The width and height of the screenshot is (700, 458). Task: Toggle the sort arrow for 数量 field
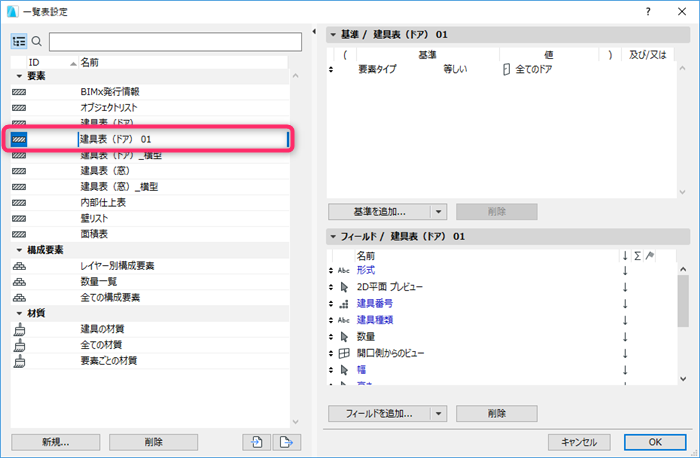[625, 337]
